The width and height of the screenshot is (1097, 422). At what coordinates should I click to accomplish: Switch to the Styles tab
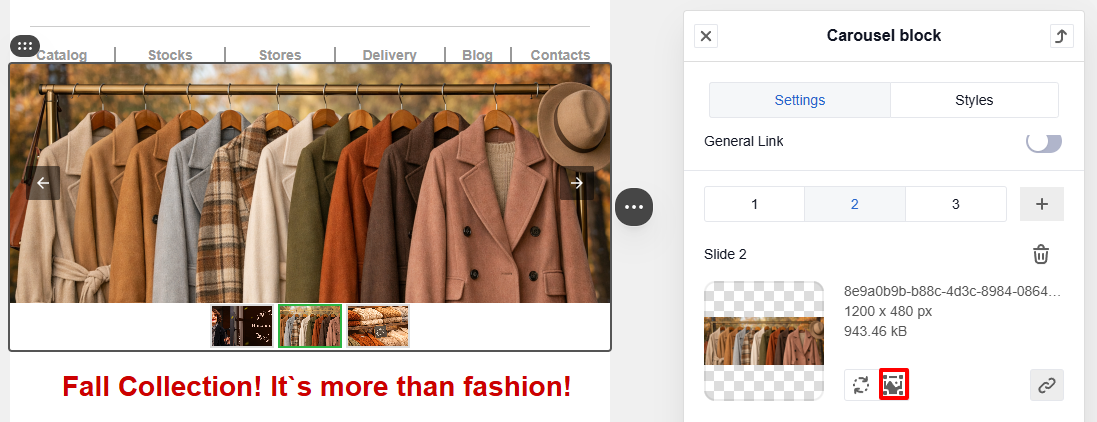tap(973, 100)
